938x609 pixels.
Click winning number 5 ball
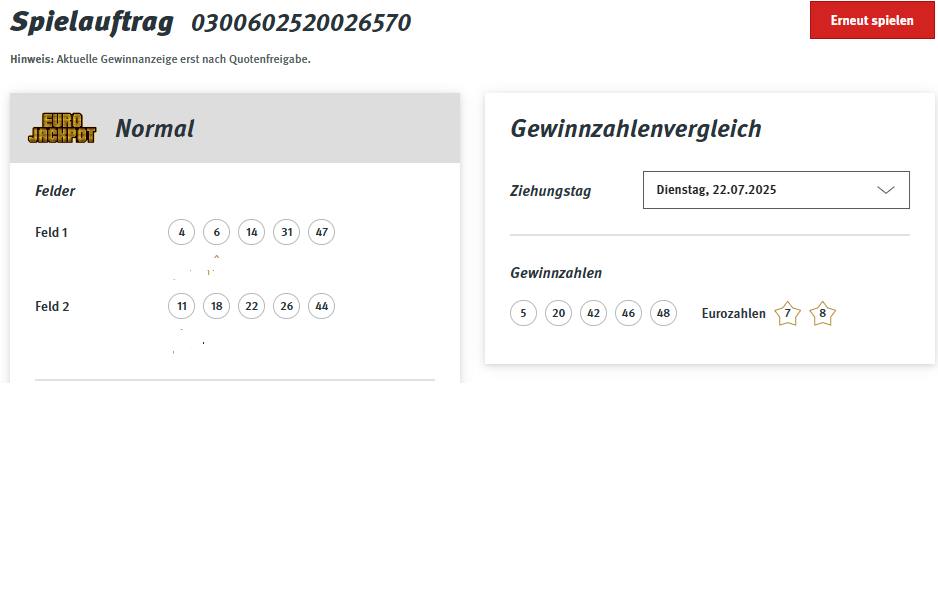pyautogui.click(x=523, y=314)
